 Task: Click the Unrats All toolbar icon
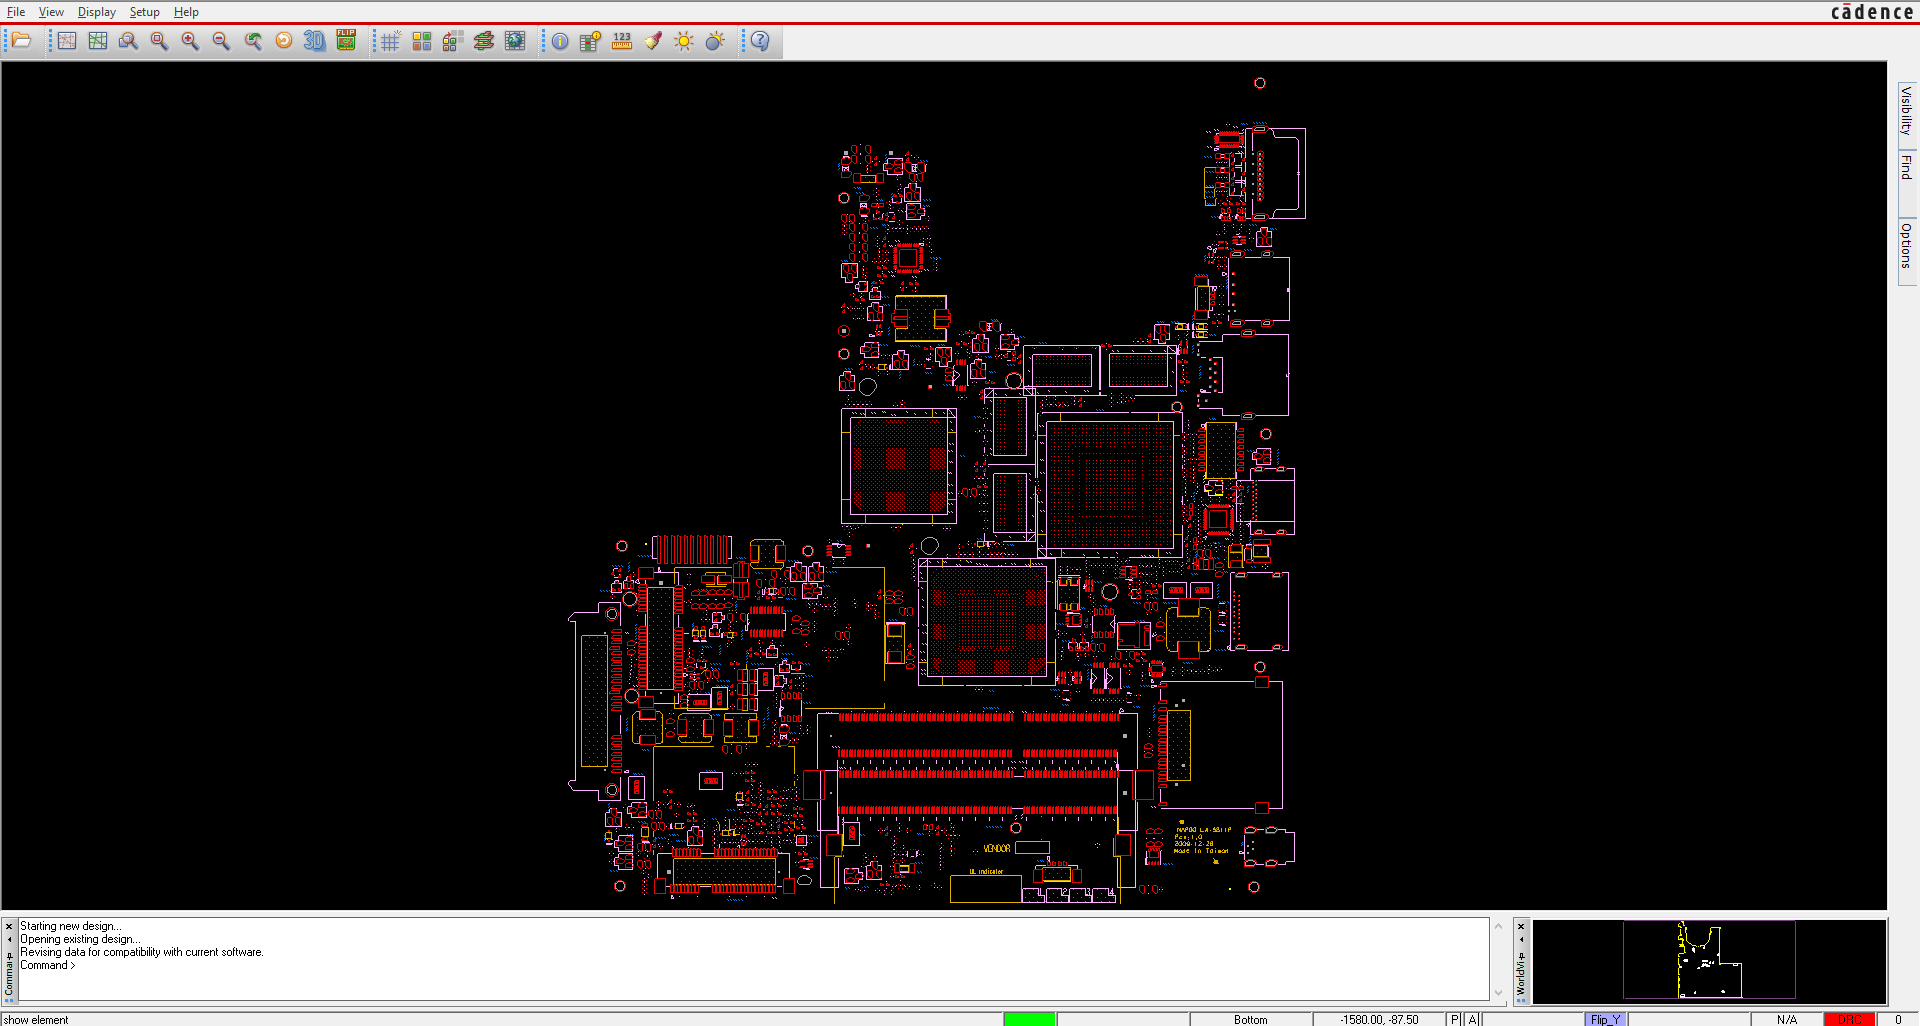[66, 41]
